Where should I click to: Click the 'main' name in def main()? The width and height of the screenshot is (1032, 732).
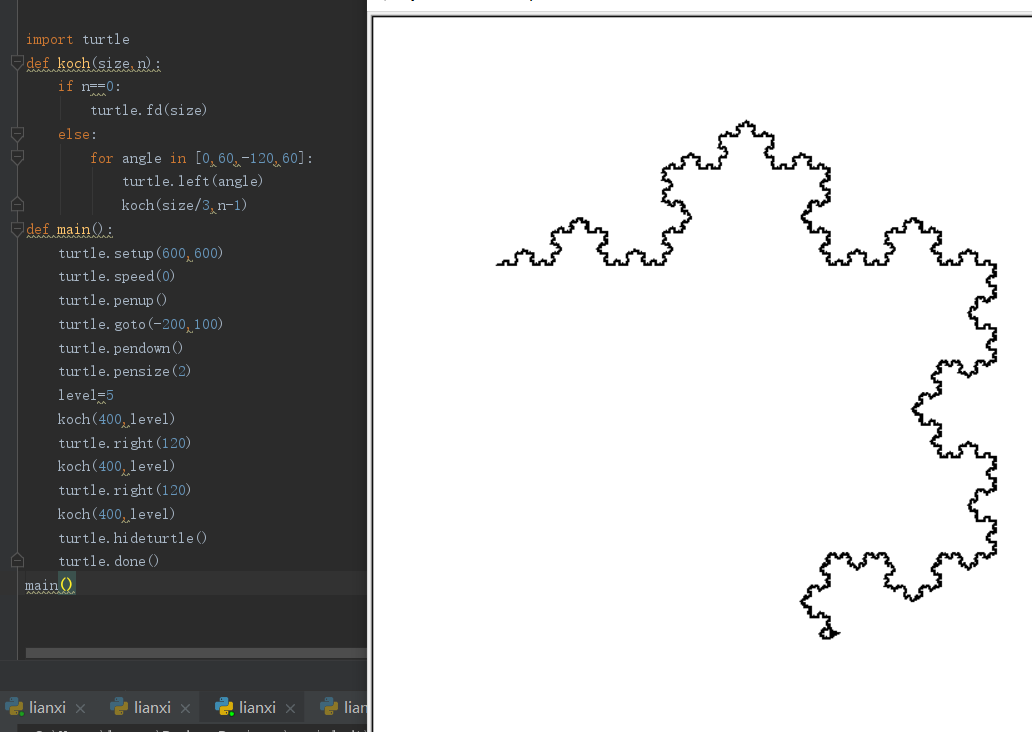pos(73,229)
